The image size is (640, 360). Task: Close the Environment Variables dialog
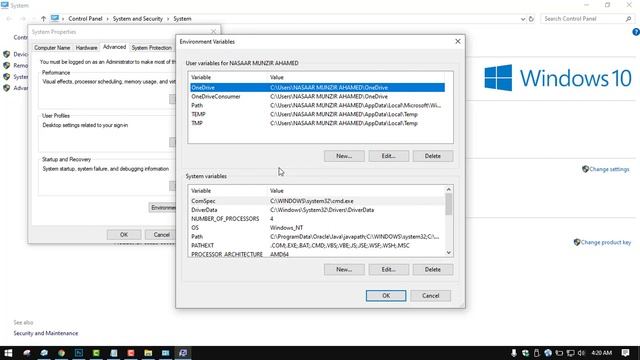tap(458, 41)
